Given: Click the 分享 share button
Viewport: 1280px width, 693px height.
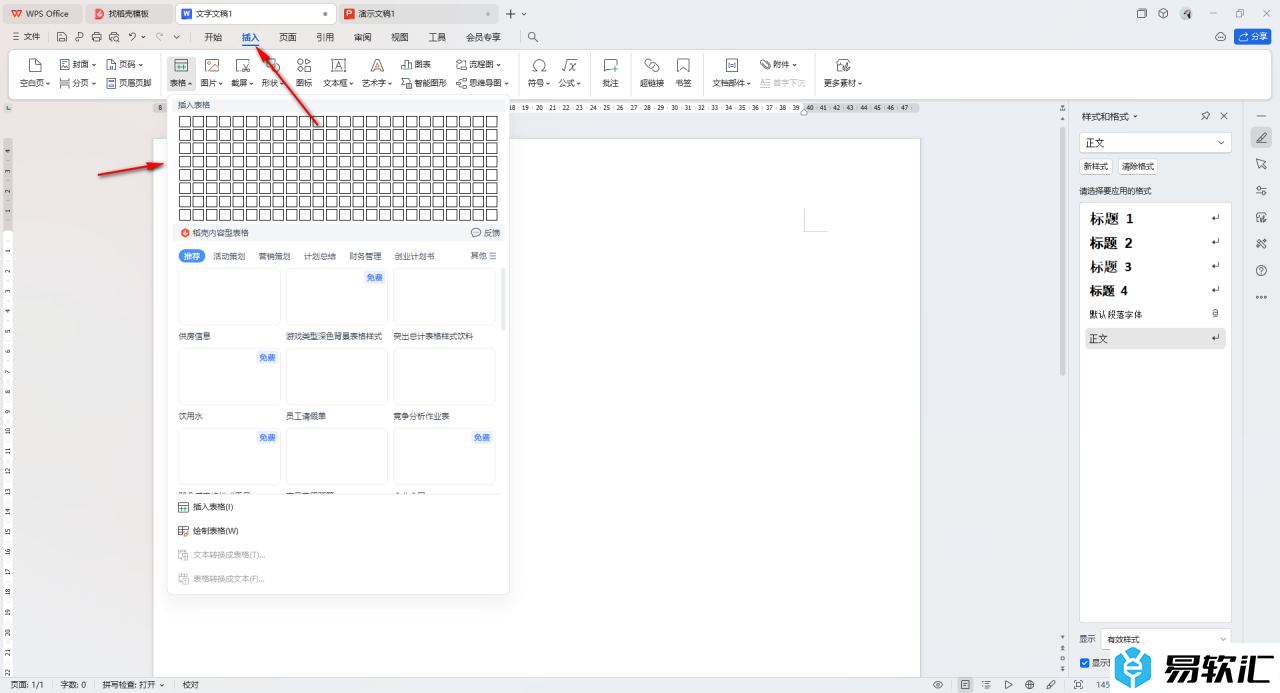Looking at the screenshot, I should 1252,37.
